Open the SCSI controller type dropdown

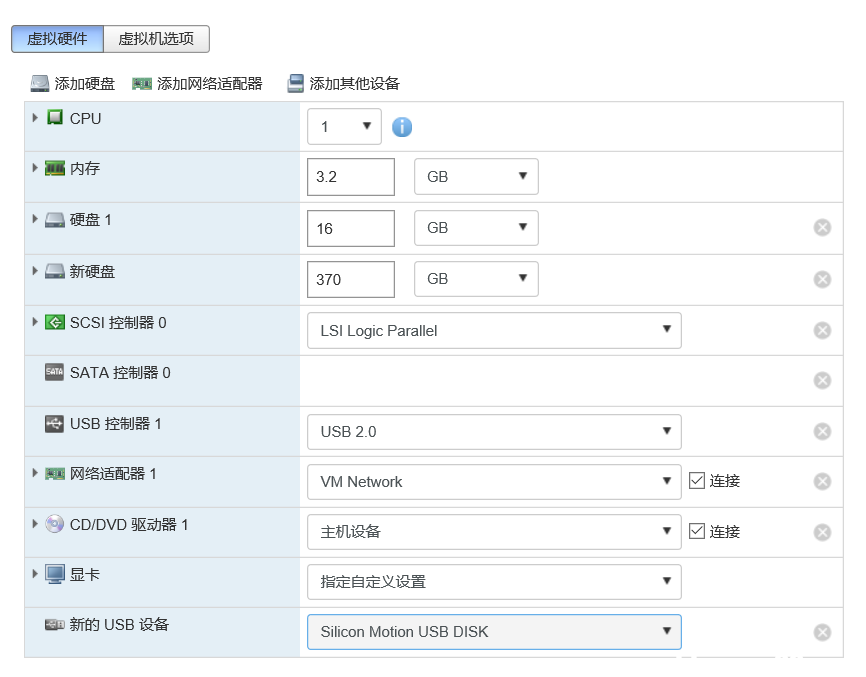tap(494, 331)
